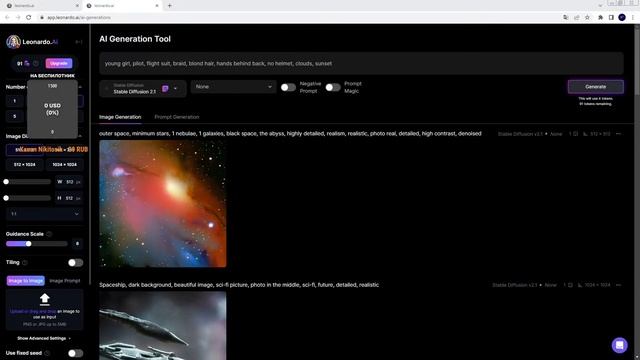640x360 pixels.
Task: Select the Image to Image tab
Action: pos(26,281)
